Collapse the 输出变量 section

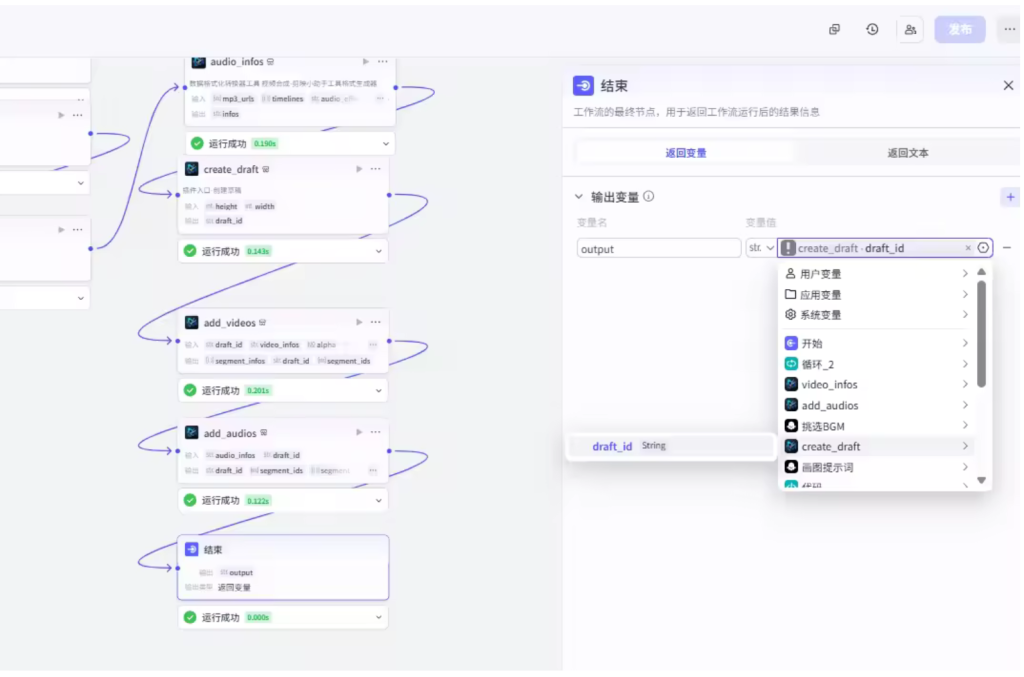click(579, 197)
